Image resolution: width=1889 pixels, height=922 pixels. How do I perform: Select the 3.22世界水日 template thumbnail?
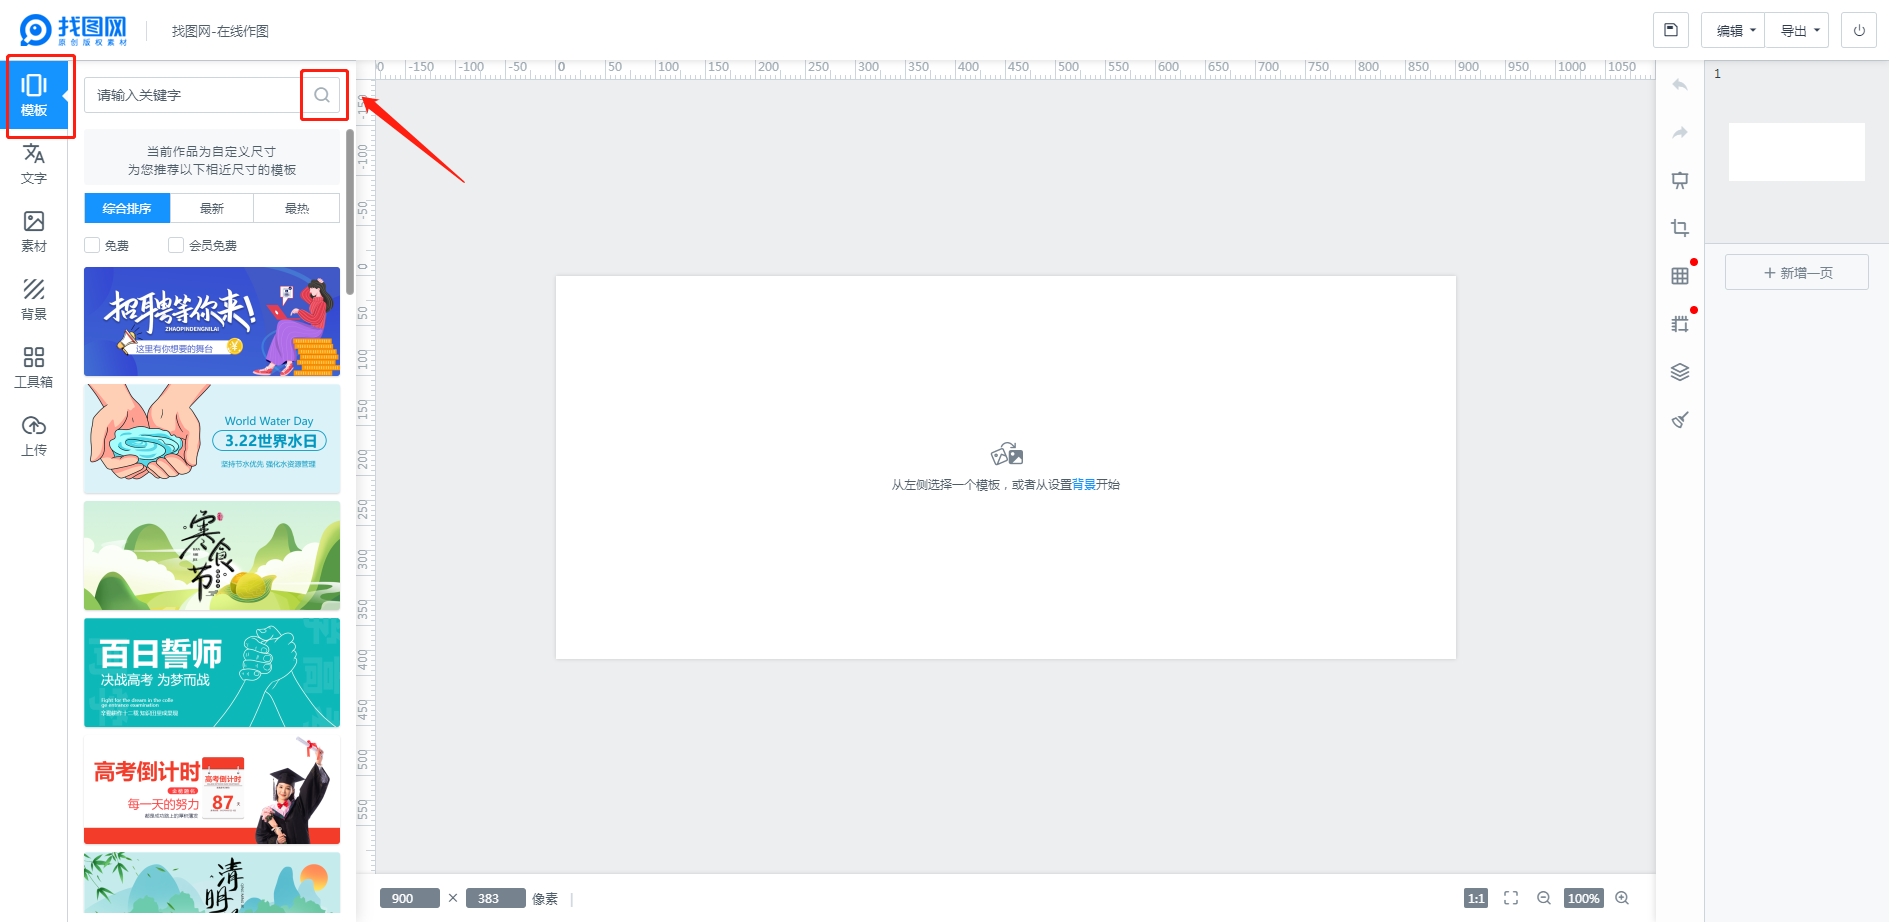point(212,439)
